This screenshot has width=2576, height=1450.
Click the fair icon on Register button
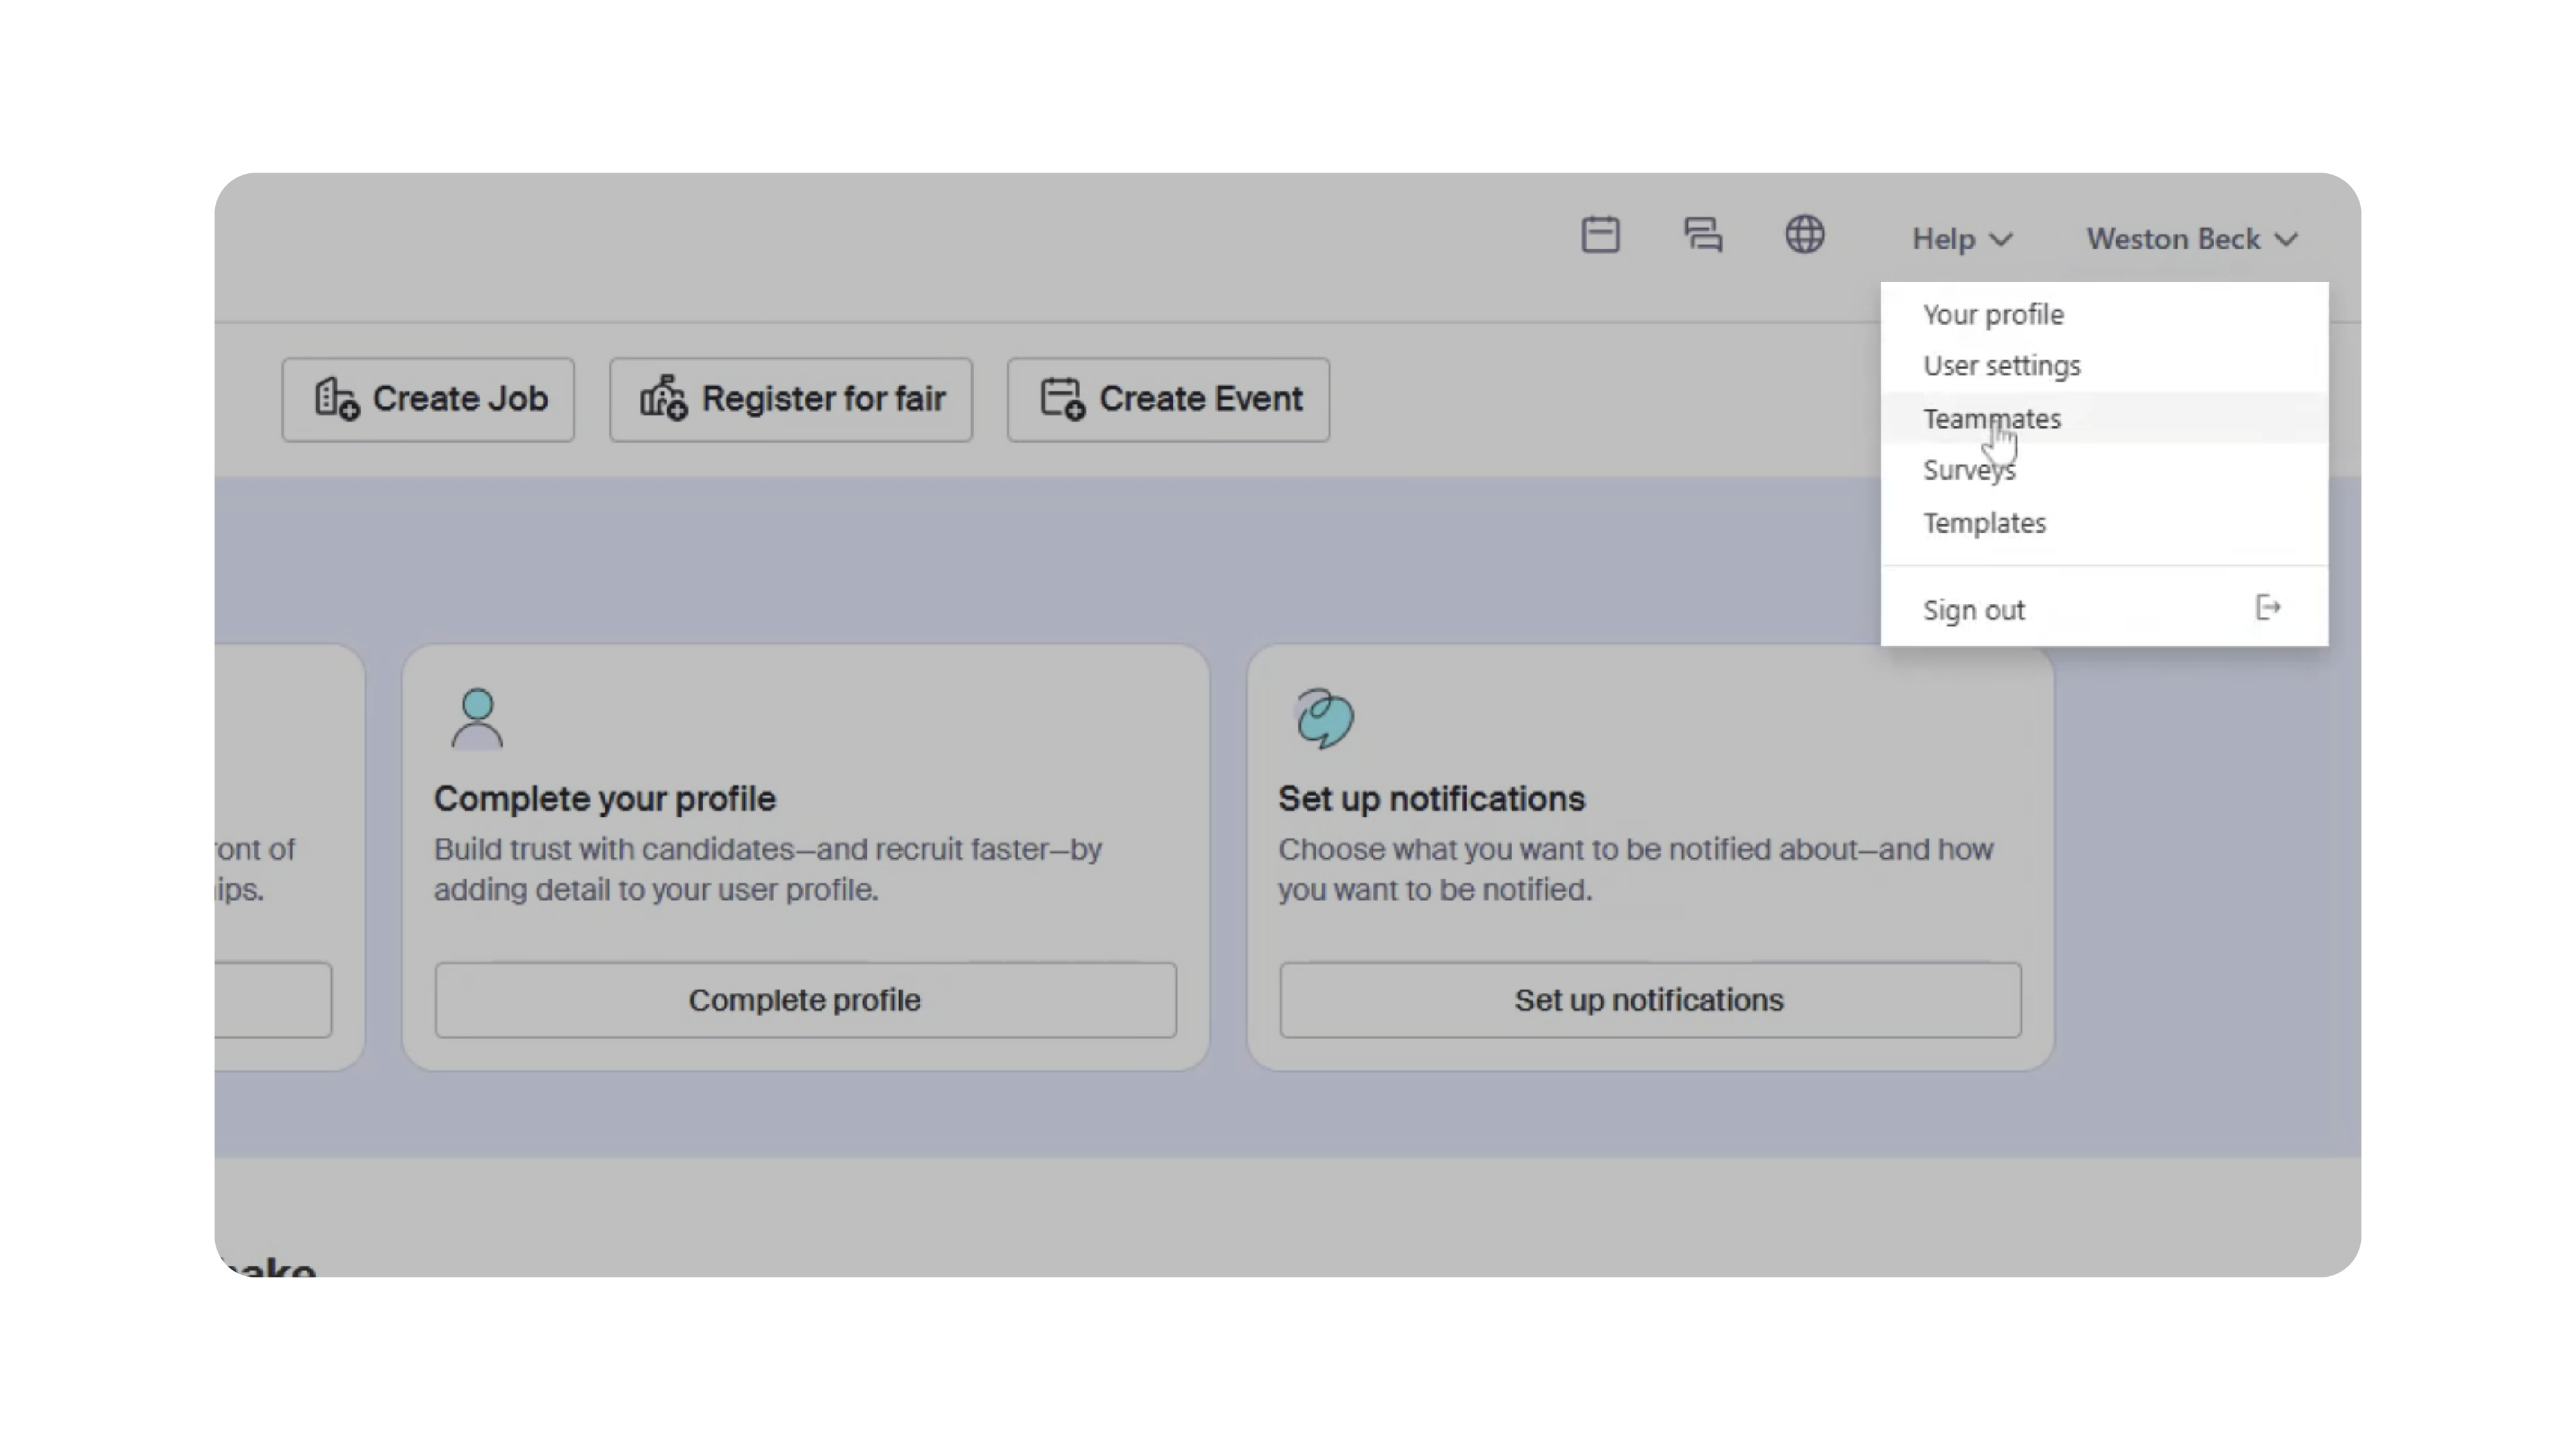(x=663, y=399)
